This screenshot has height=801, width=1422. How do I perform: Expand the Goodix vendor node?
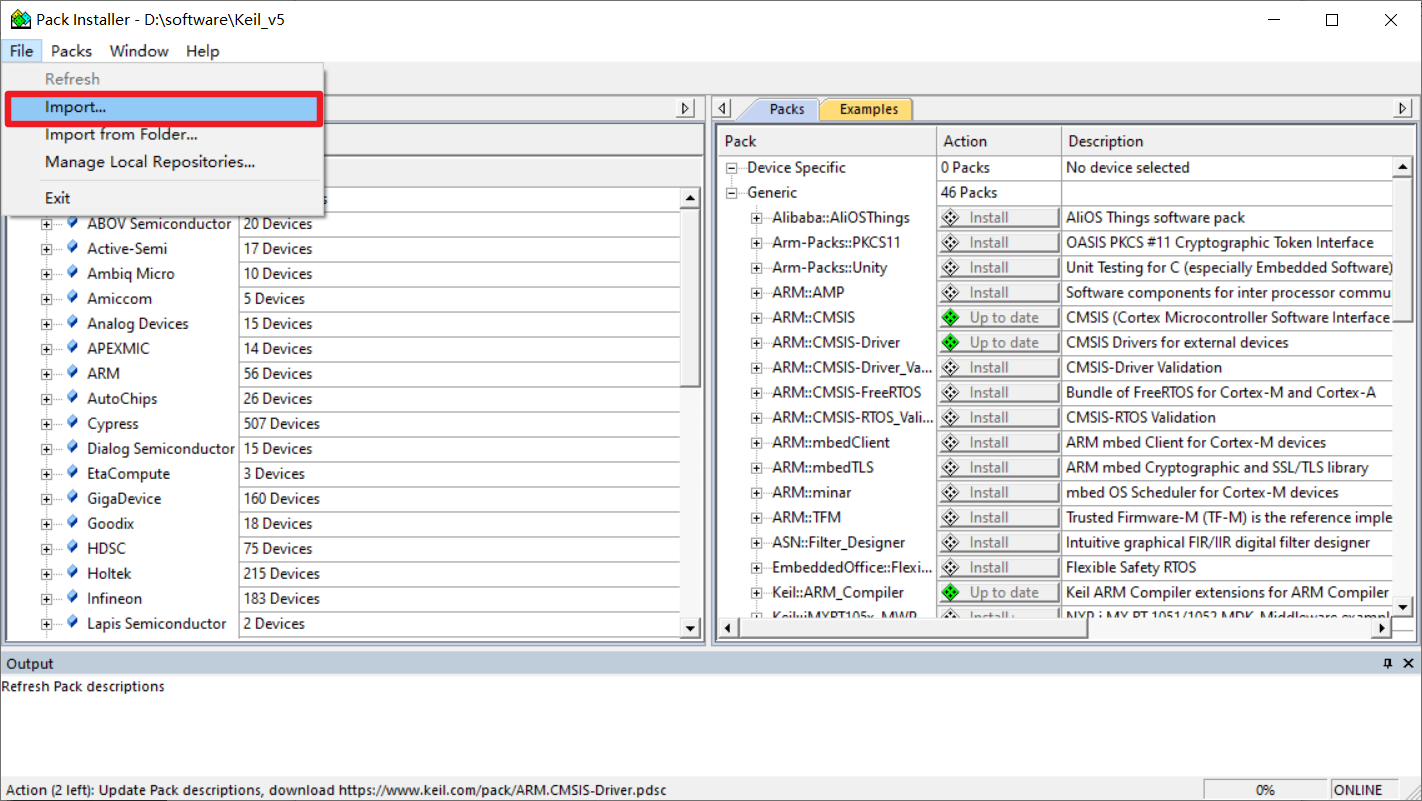(x=46, y=524)
